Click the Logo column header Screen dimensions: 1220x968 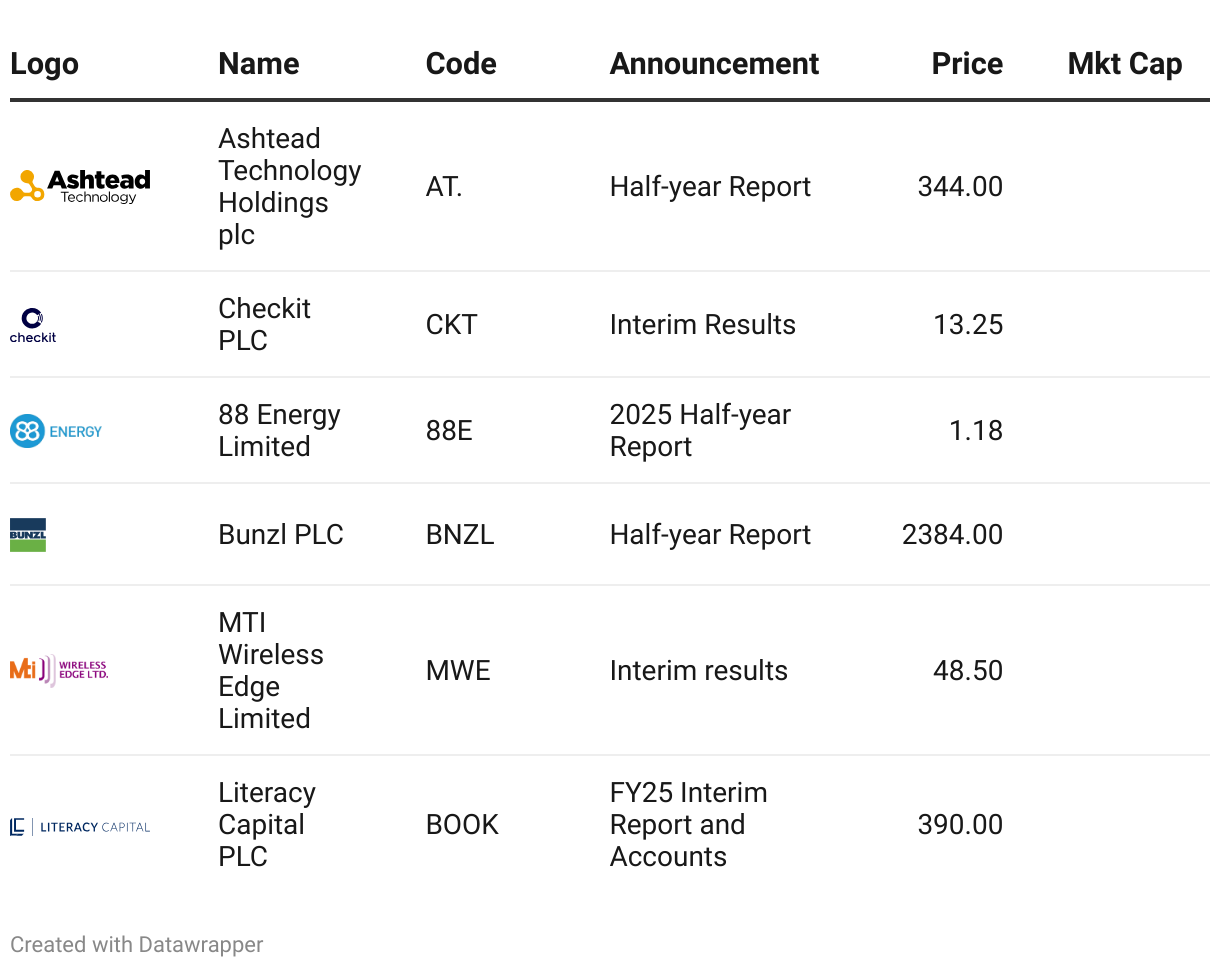[x=44, y=64]
